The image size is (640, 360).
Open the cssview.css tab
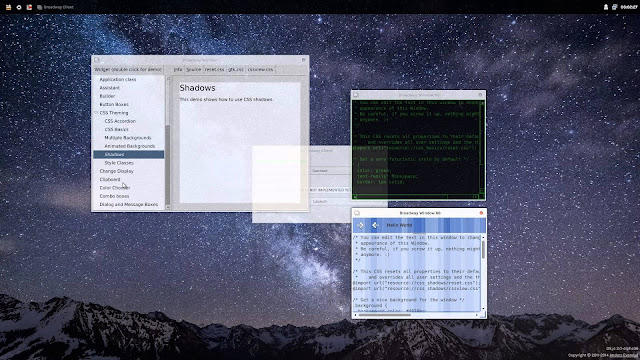point(260,69)
